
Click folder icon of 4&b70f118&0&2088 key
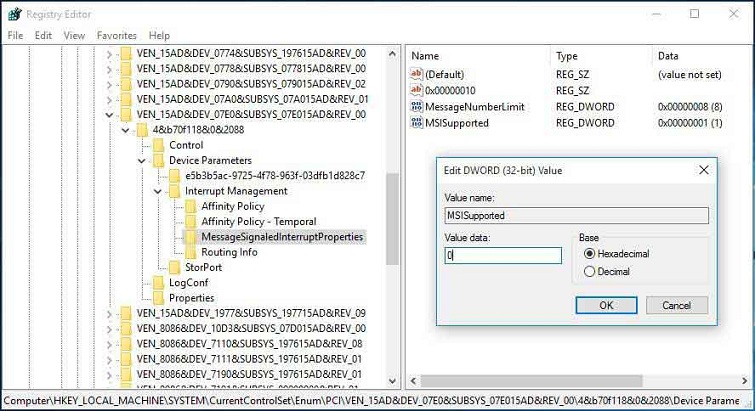coord(142,130)
